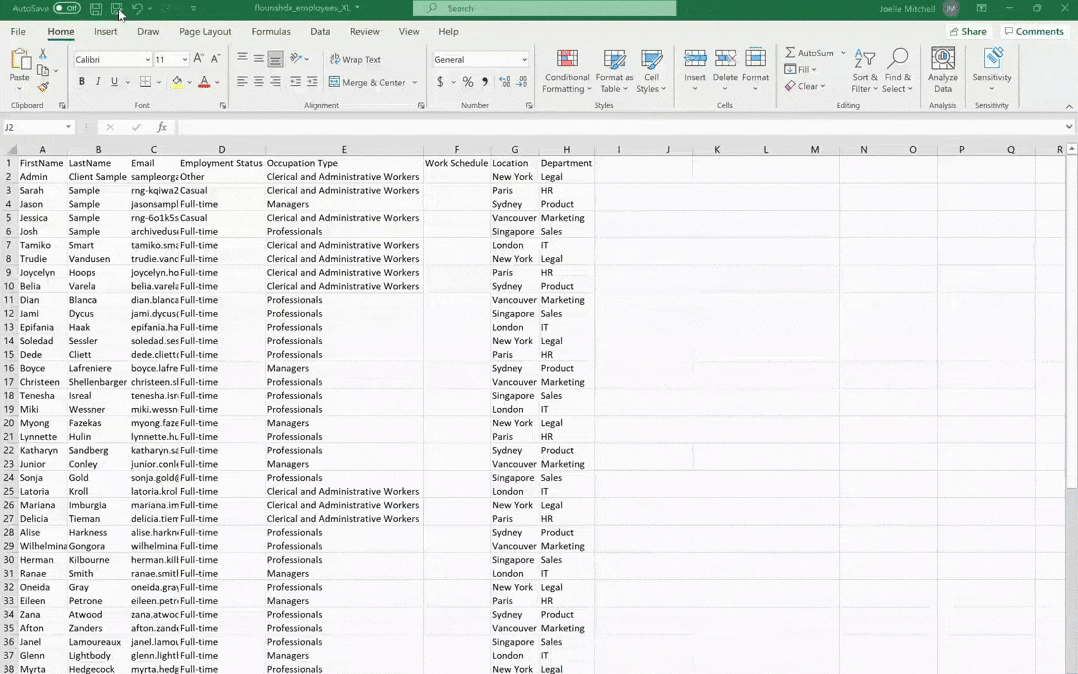Apply the Comma Style format

tap(485, 82)
